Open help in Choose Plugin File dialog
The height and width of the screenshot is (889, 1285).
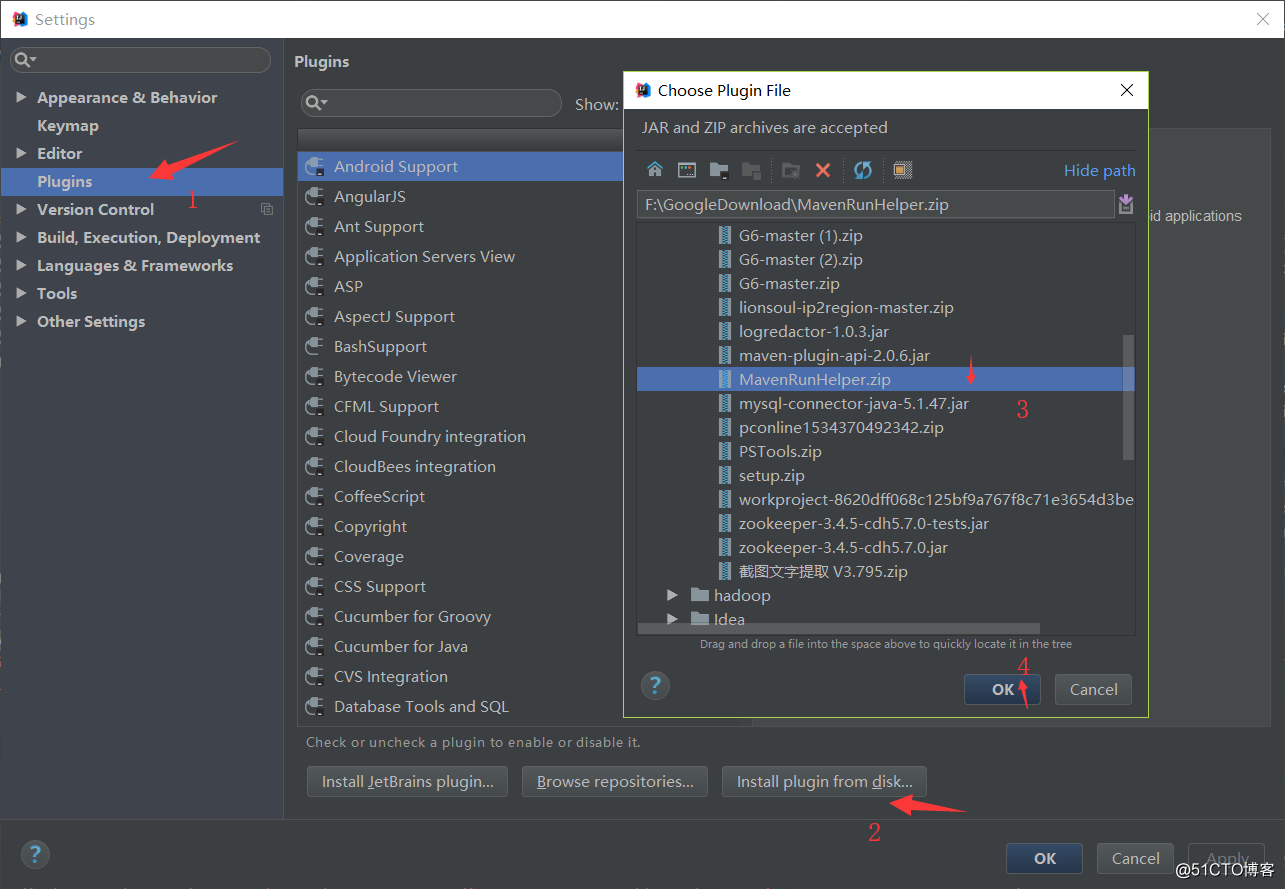pyautogui.click(x=655, y=686)
